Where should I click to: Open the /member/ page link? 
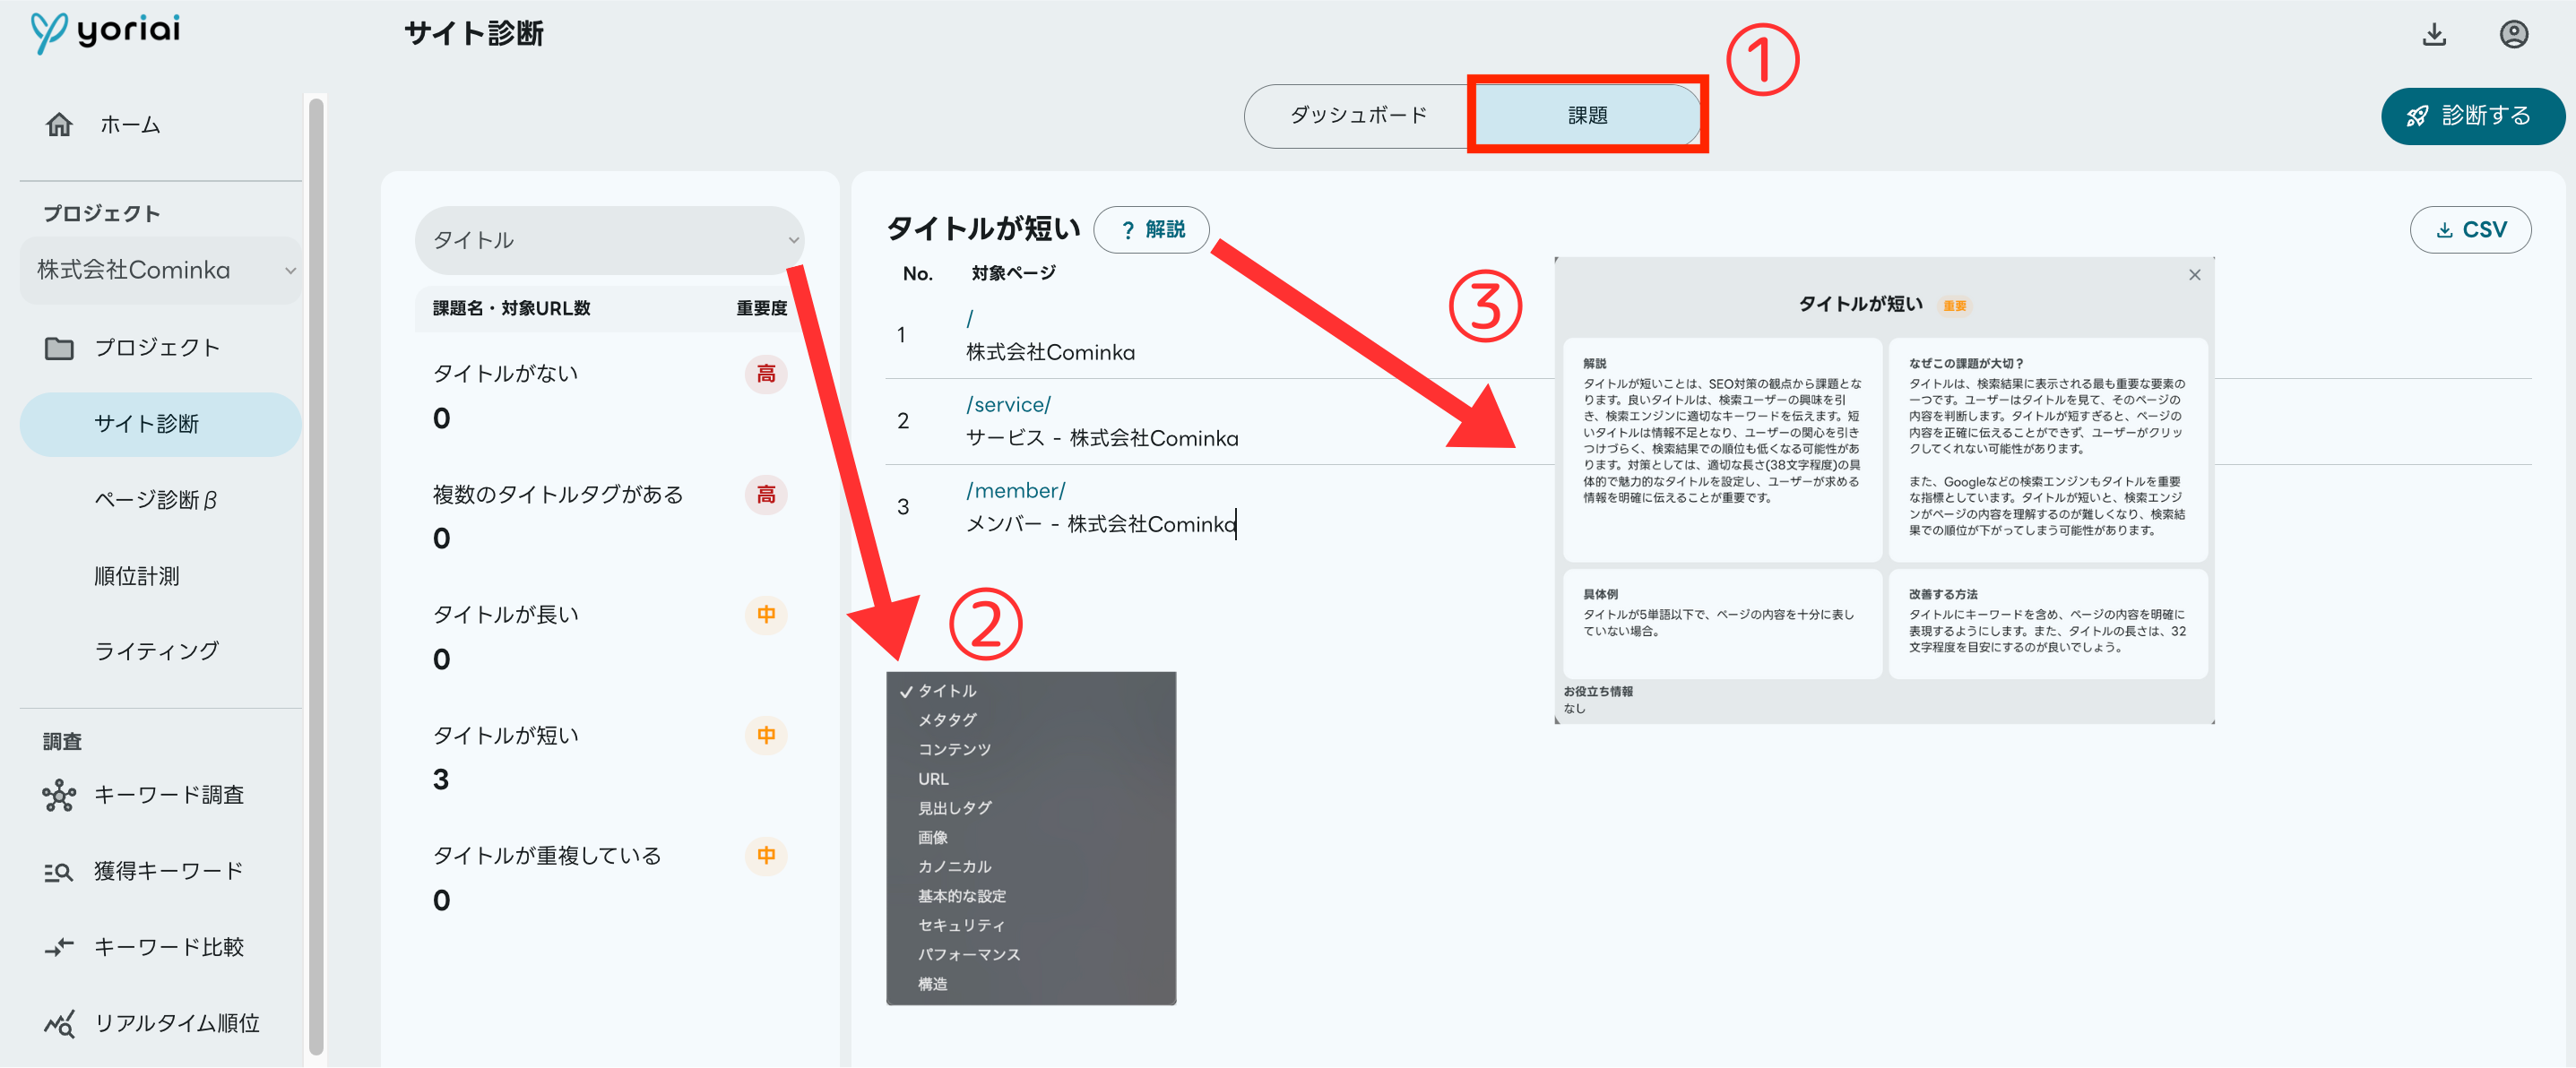pos(1015,491)
